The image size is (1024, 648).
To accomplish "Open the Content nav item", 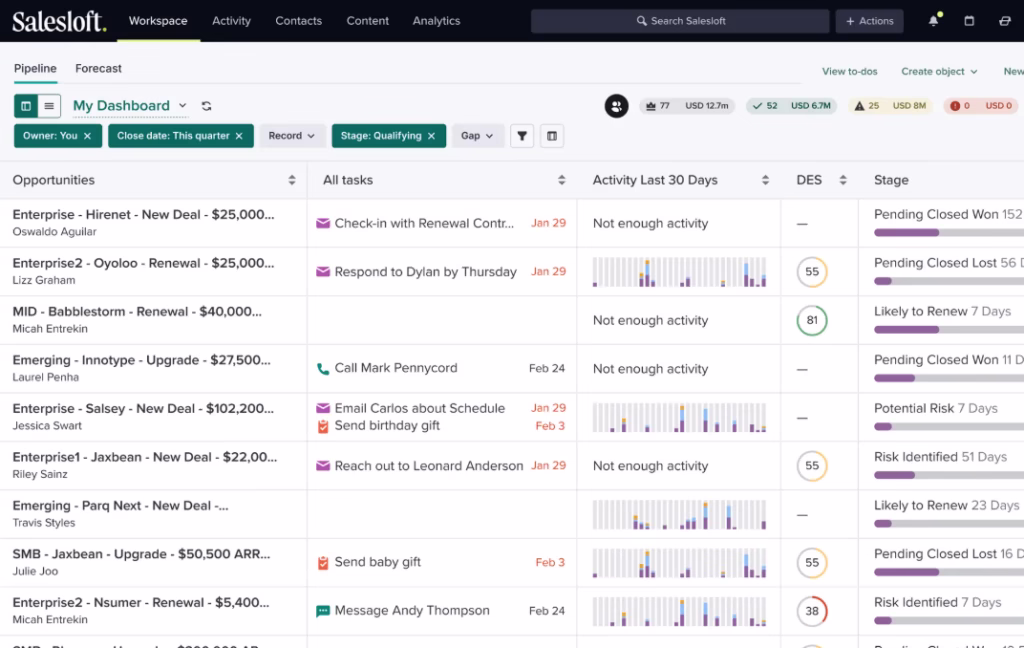I will click(368, 21).
